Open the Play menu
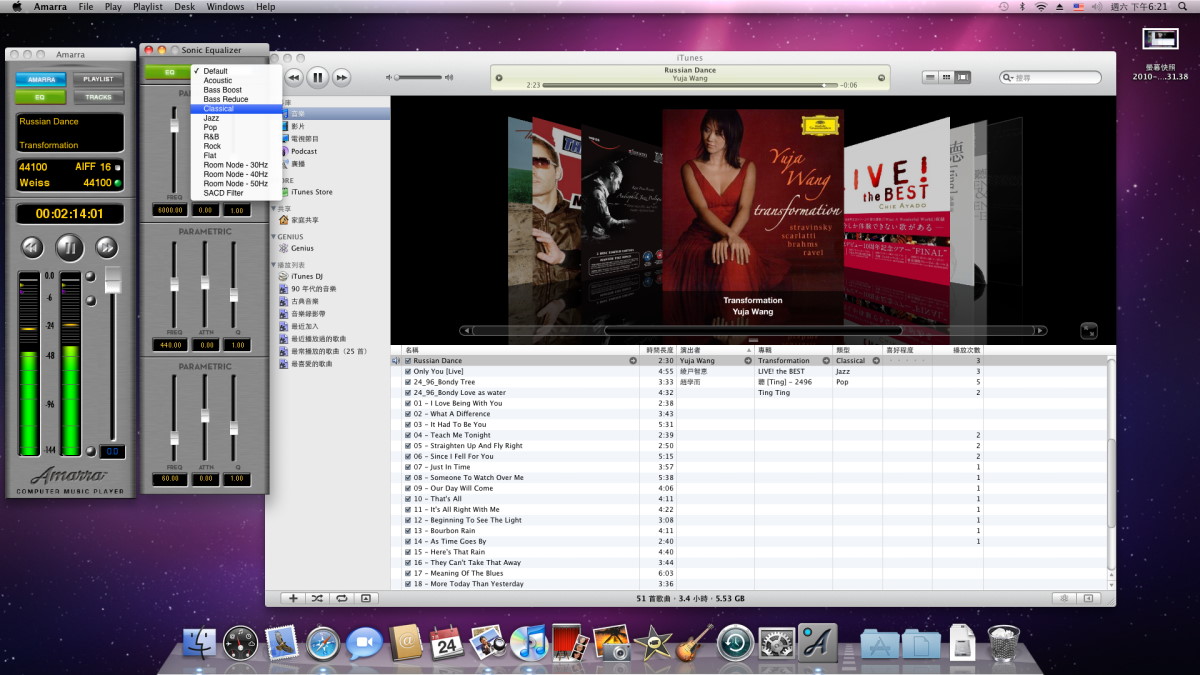The width and height of the screenshot is (1200, 675). coord(113,7)
